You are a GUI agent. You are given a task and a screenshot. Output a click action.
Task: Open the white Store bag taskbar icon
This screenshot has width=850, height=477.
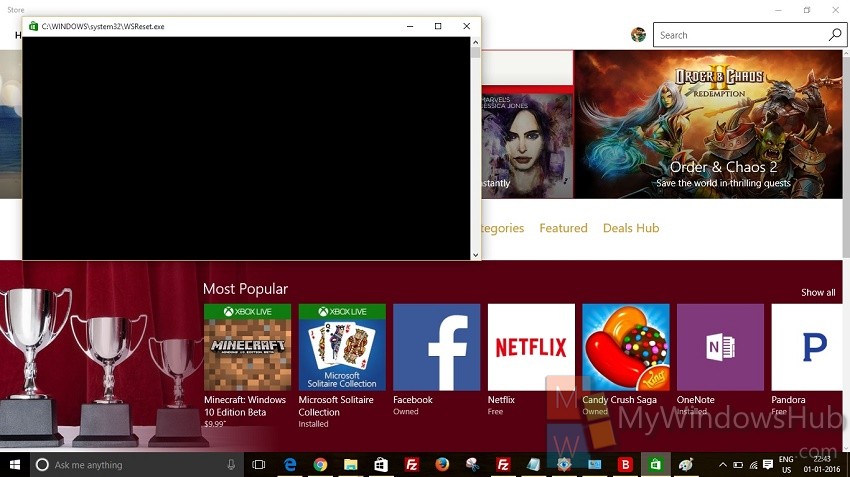pyautogui.click(x=381, y=465)
